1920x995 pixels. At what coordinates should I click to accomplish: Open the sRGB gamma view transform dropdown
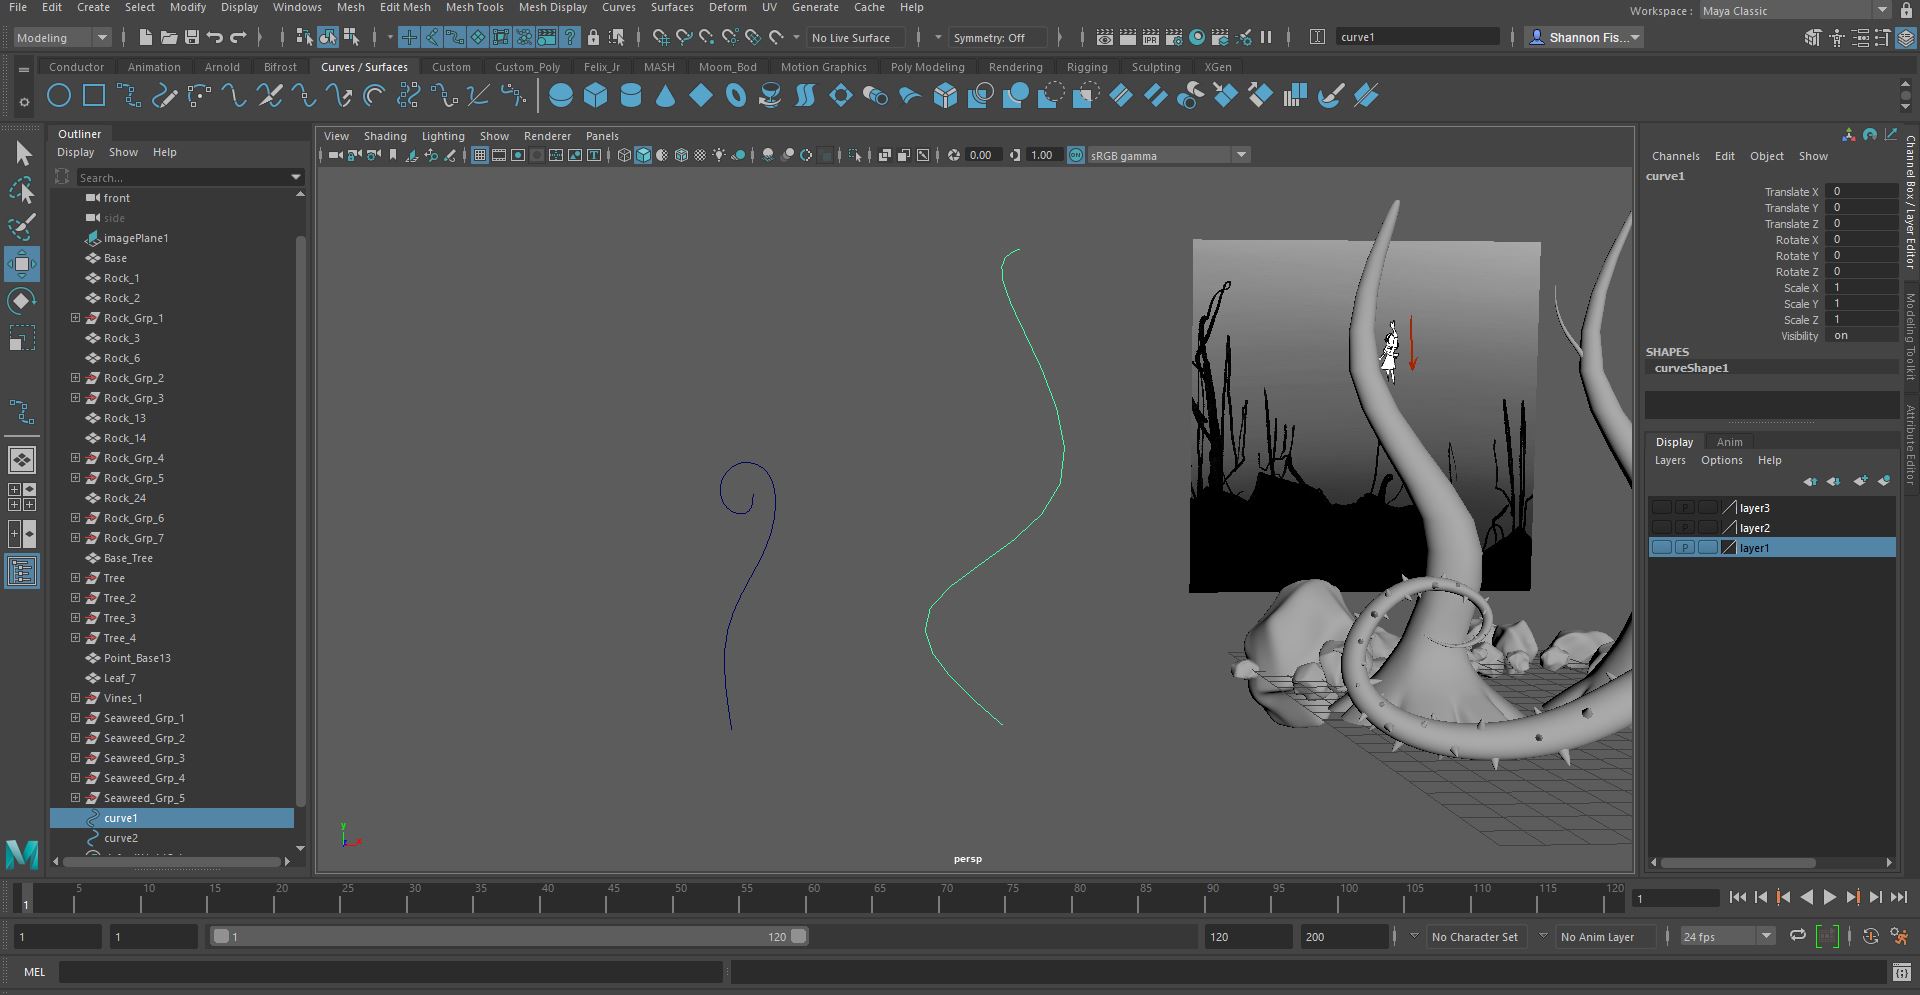tap(1241, 155)
